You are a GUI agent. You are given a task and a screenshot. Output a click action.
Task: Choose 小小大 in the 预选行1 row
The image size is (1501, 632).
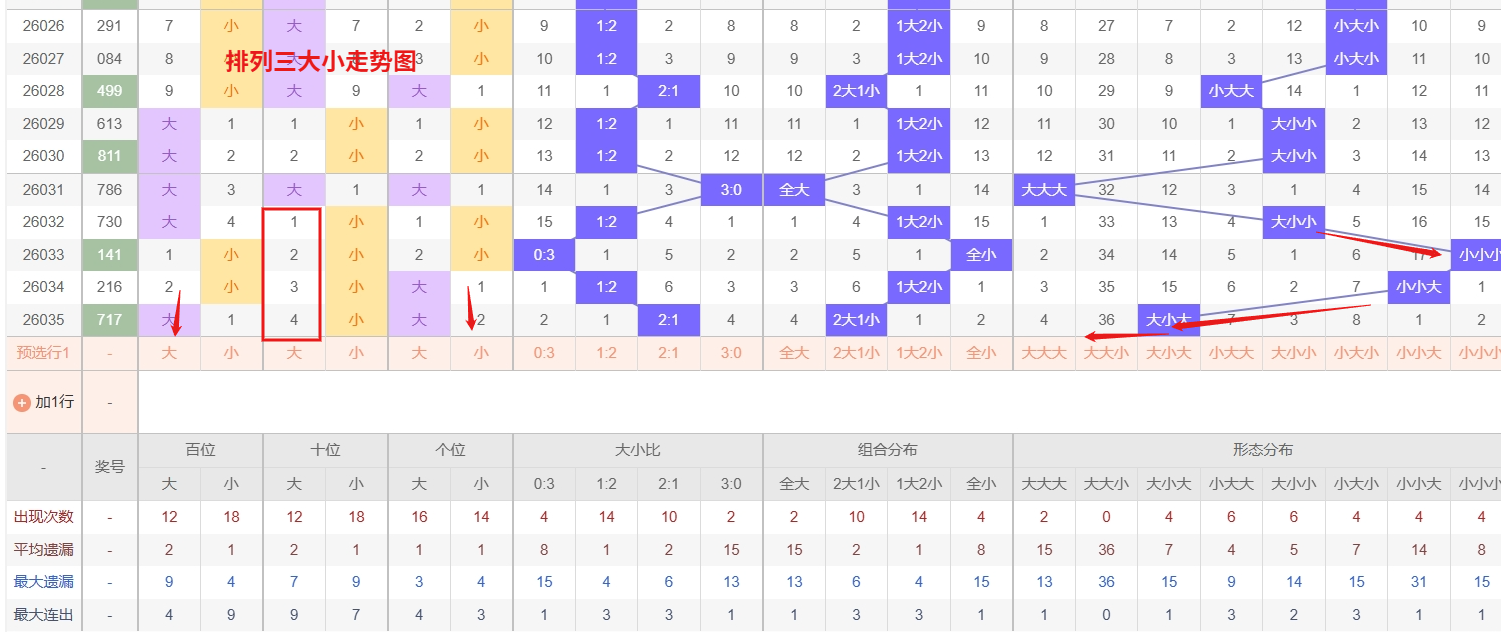(x=1419, y=353)
